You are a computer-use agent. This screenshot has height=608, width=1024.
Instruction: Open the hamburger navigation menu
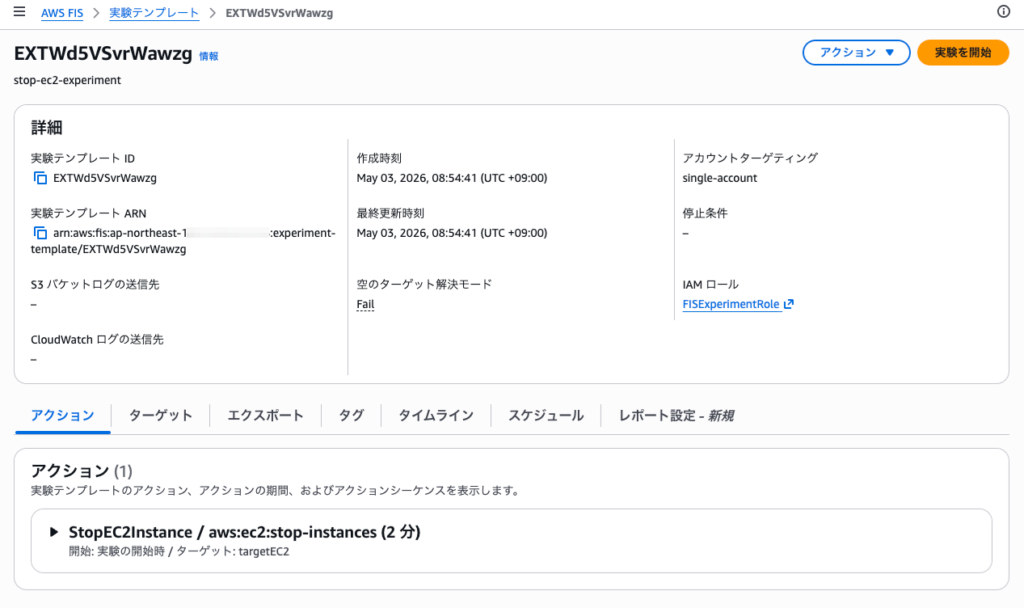20,12
